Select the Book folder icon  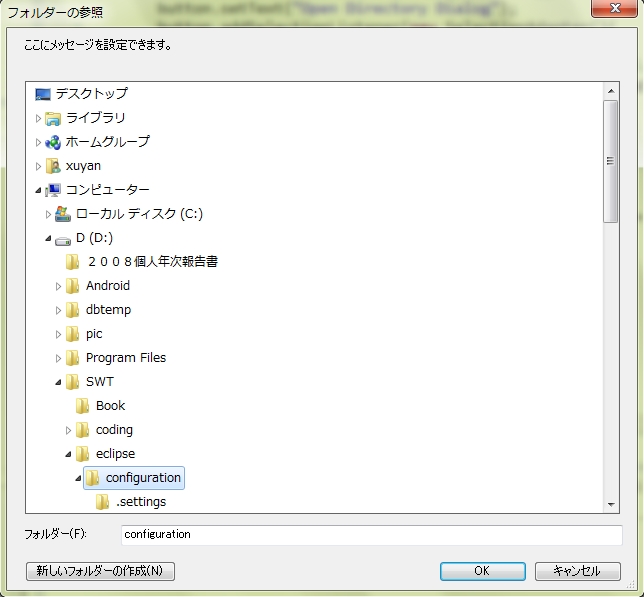coord(83,406)
